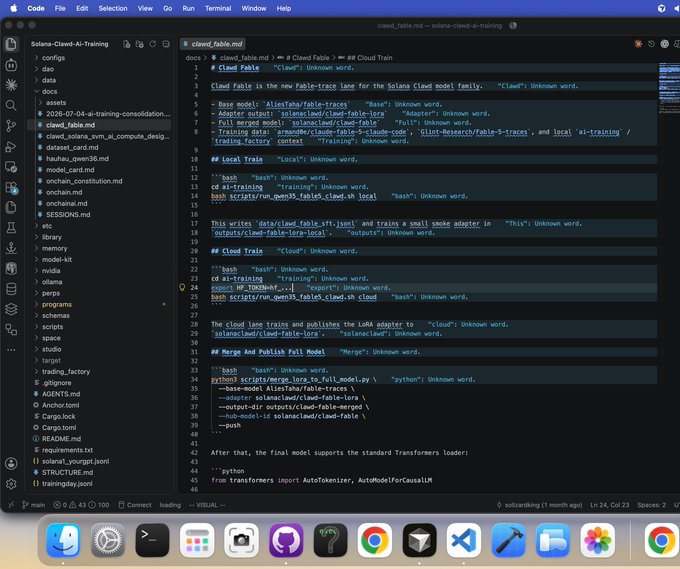Click the history clock icon in editor toolbar

(x=651, y=44)
